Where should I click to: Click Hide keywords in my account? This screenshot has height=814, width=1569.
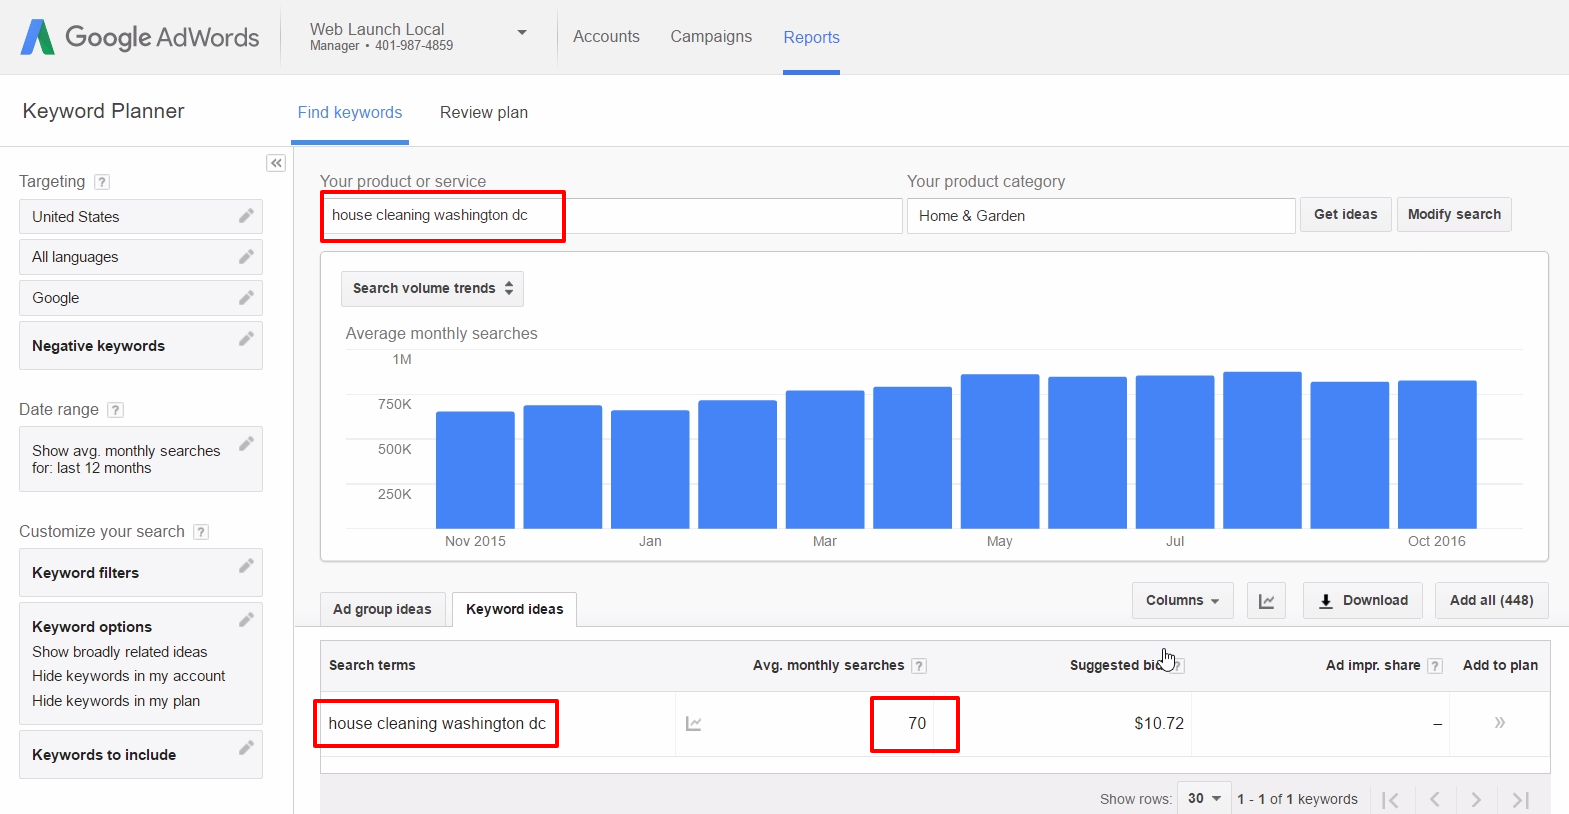tap(129, 677)
